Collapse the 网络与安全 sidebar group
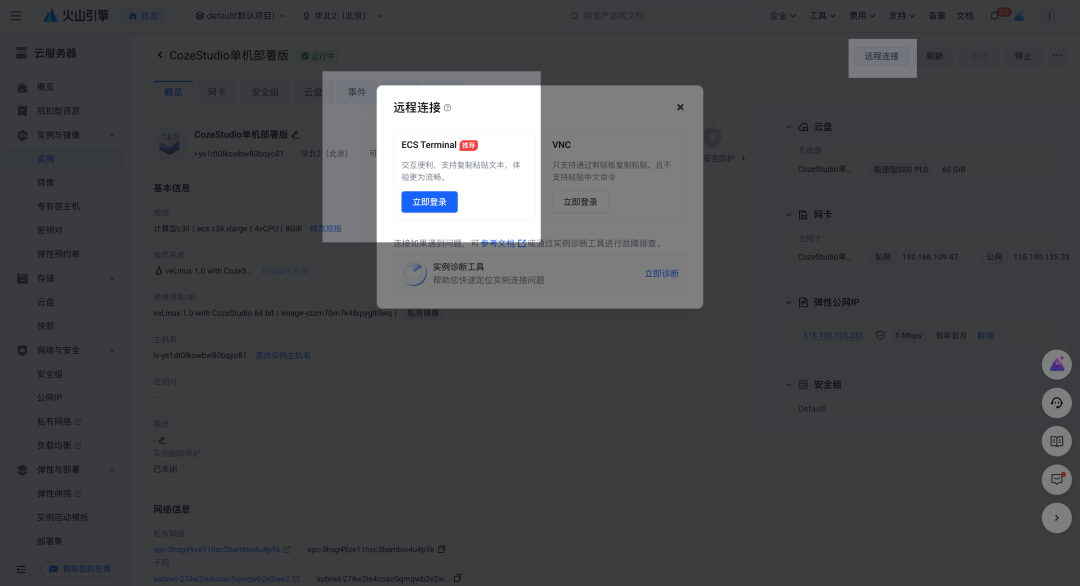Image resolution: width=1080 pixels, height=586 pixels. (x=112, y=350)
